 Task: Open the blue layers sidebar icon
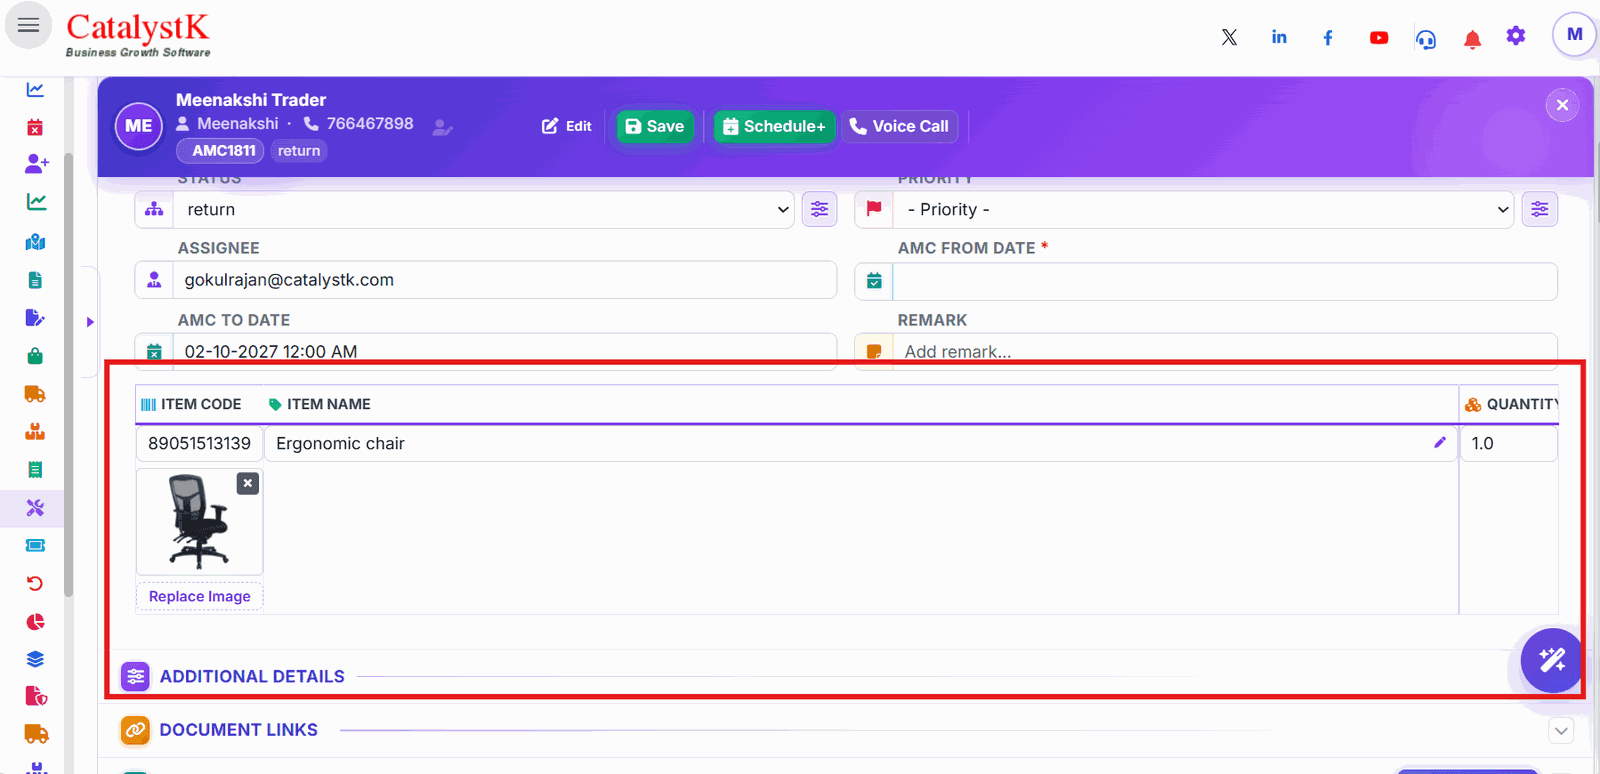35,659
